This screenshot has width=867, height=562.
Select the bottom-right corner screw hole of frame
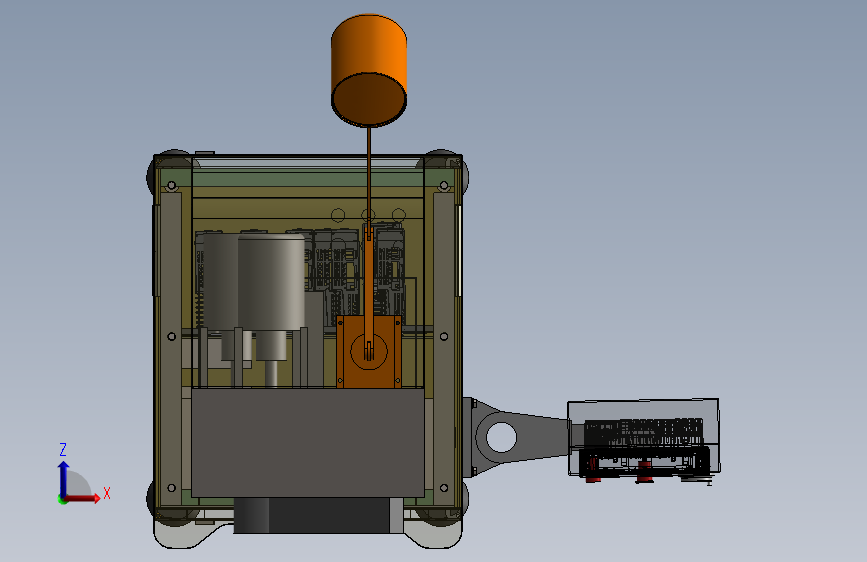444,488
